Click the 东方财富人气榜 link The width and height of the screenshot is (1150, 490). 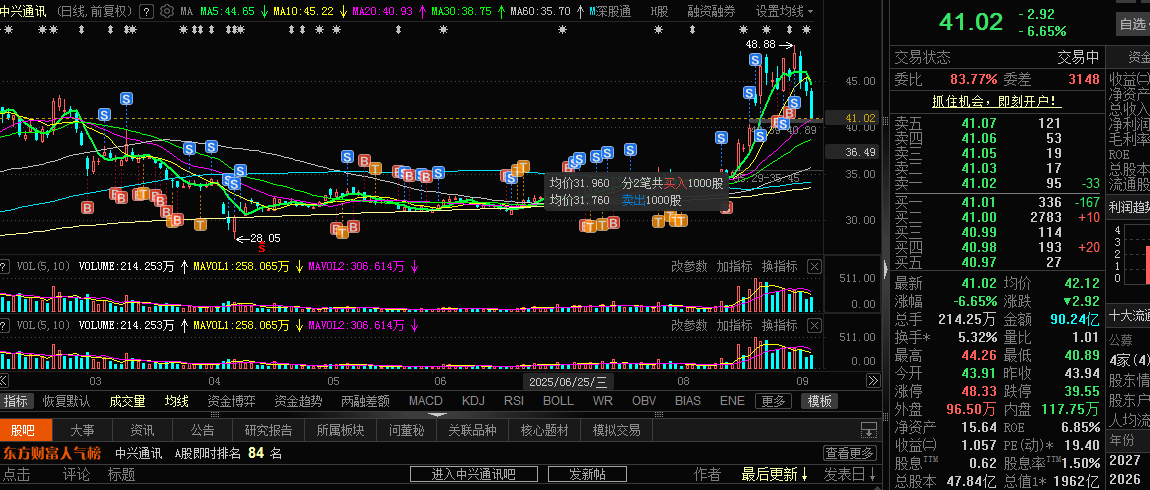(x=52, y=453)
